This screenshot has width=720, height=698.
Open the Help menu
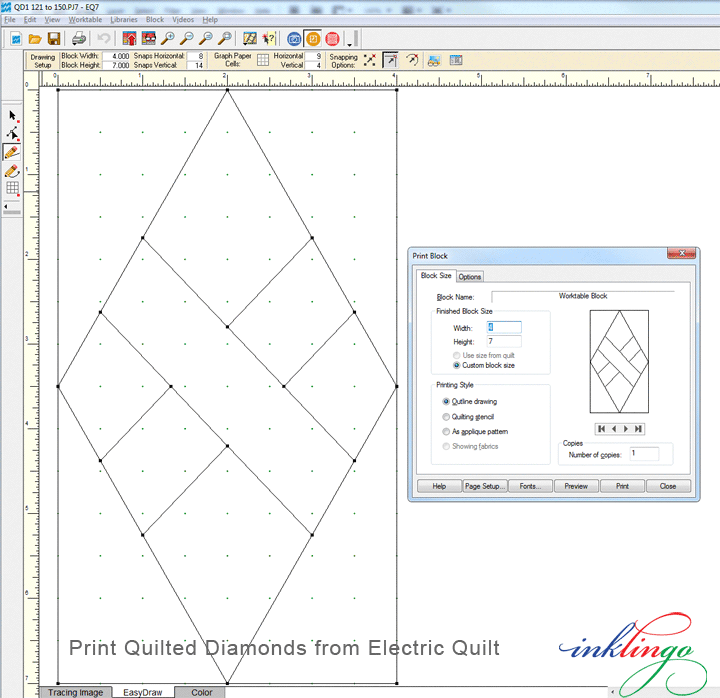point(210,20)
